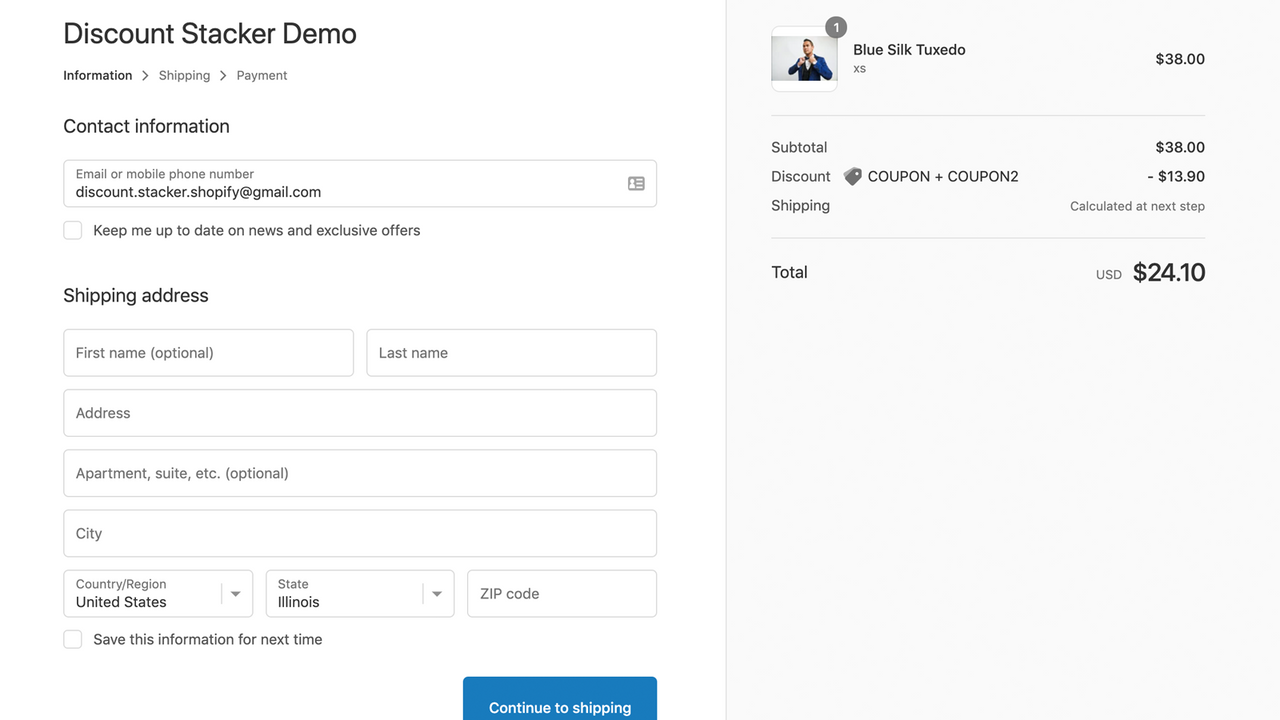Click the quantity badge on the Blue Silk Tuxedo

coord(836,27)
